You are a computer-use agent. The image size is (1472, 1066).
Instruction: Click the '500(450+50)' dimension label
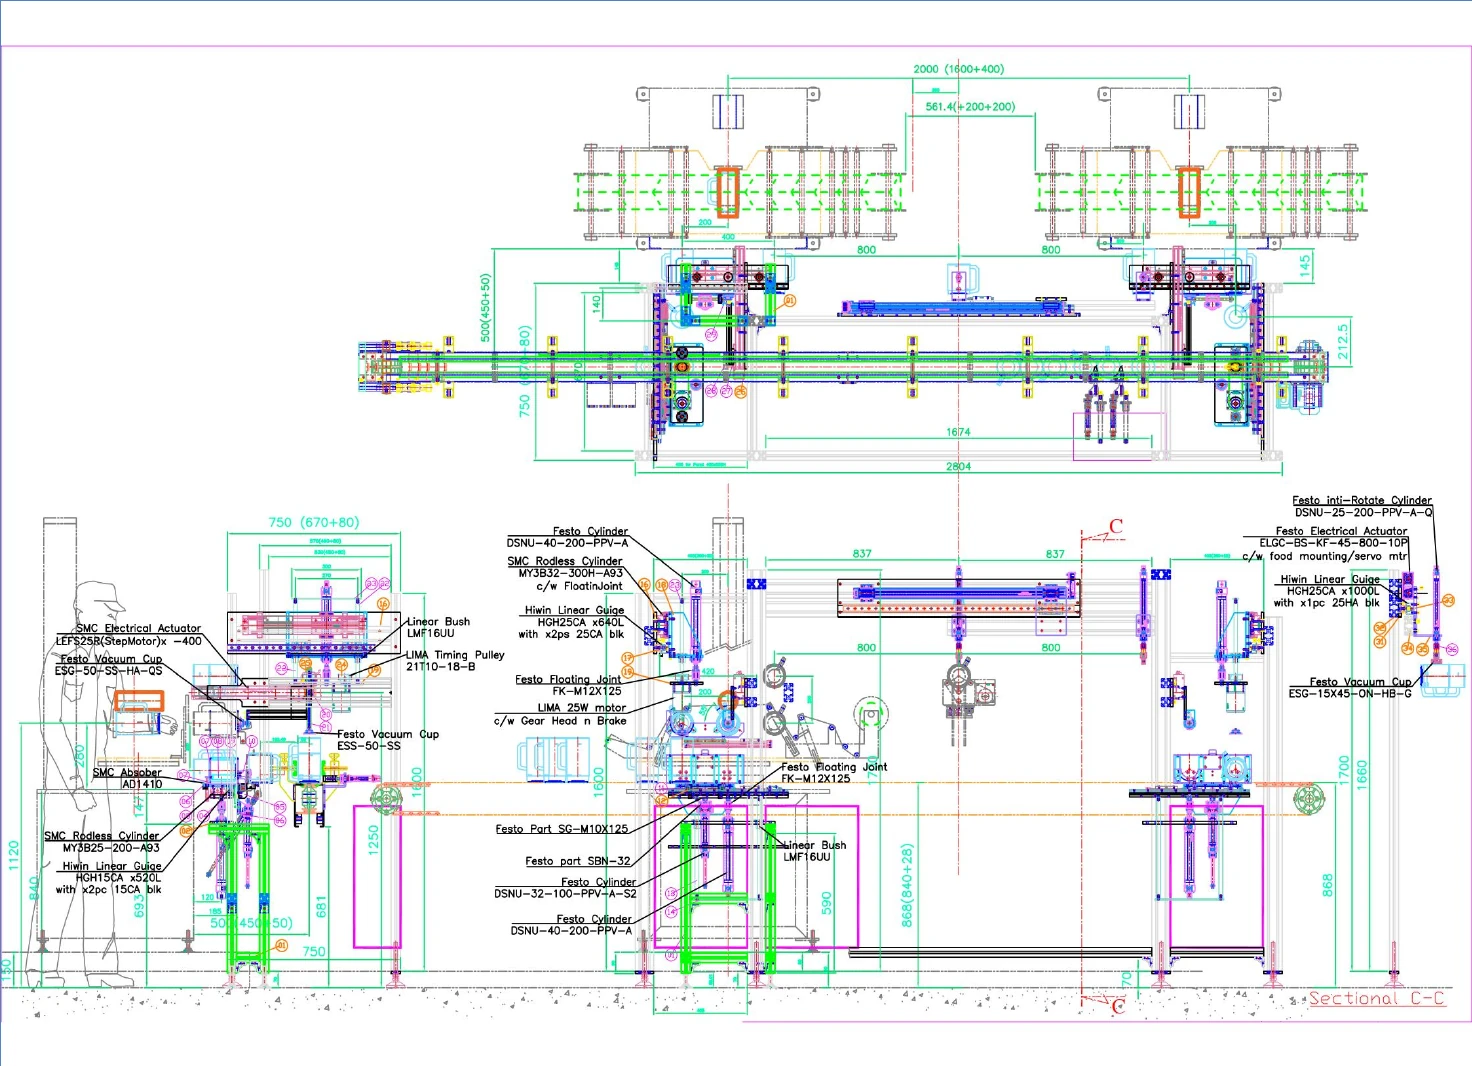click(486, 308)
